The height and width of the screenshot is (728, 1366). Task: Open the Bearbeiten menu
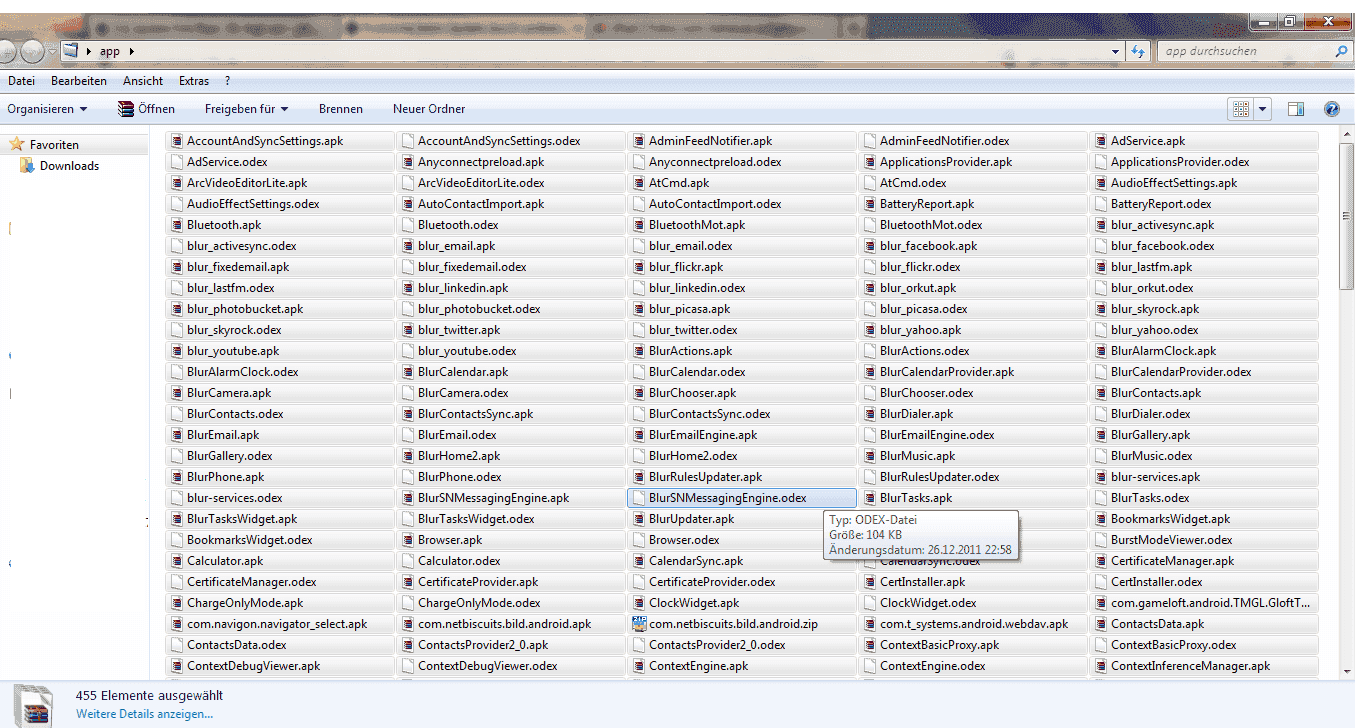[79, 81]
